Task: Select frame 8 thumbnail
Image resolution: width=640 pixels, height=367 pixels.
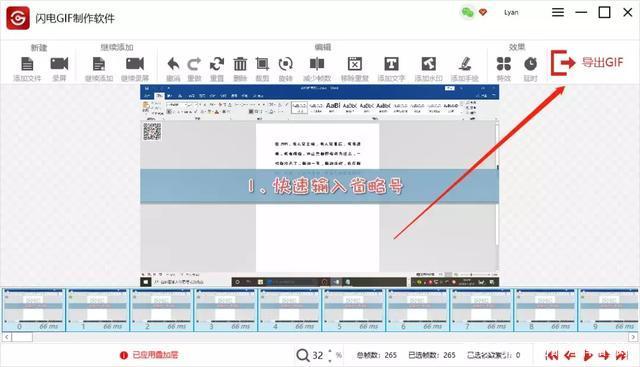Action: click(x=546, y=310)
